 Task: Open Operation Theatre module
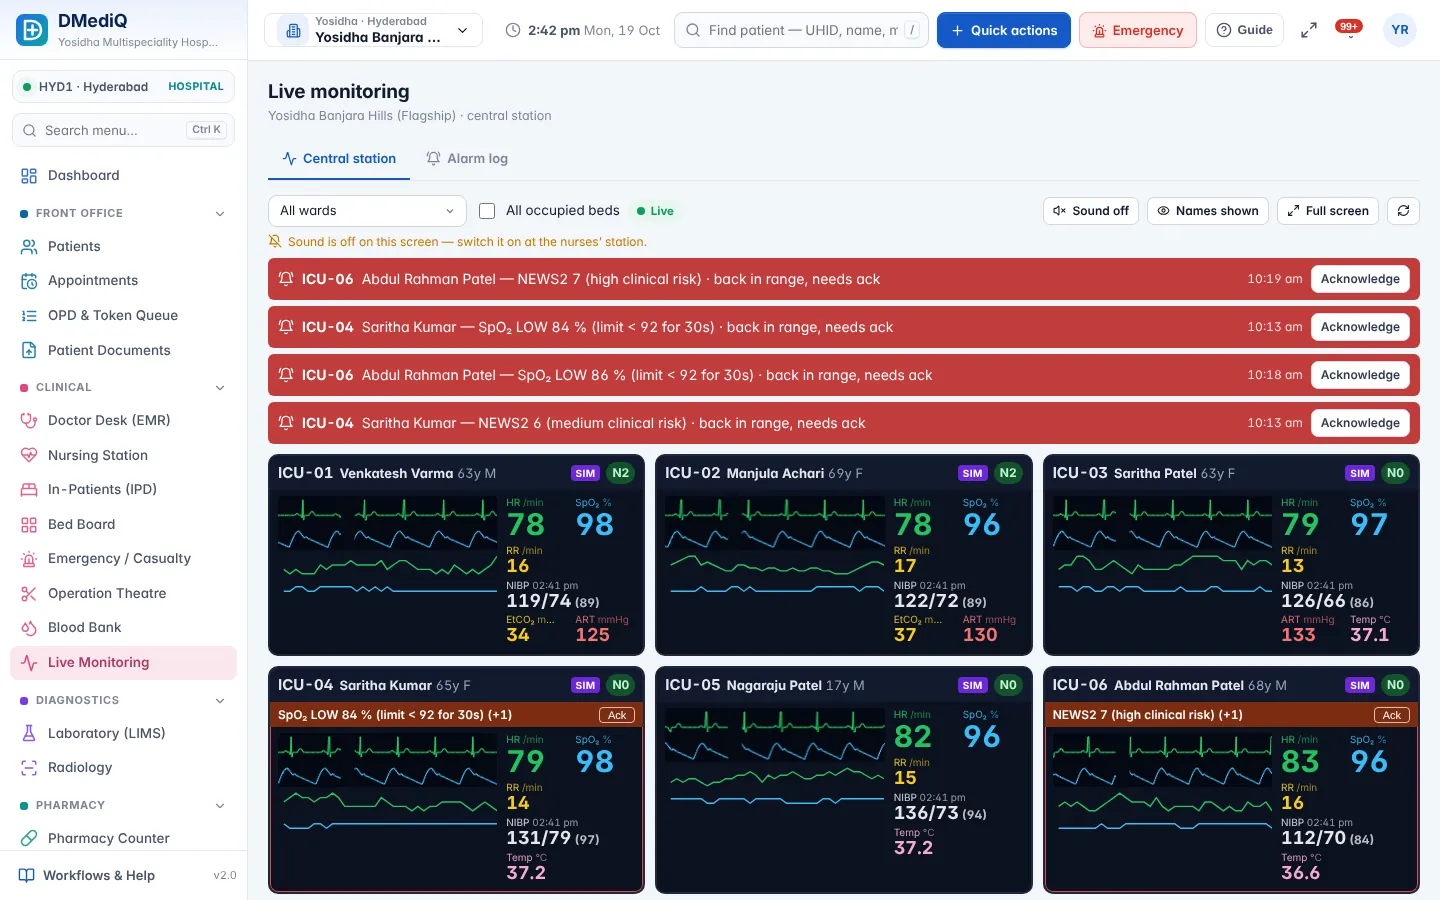123,594
